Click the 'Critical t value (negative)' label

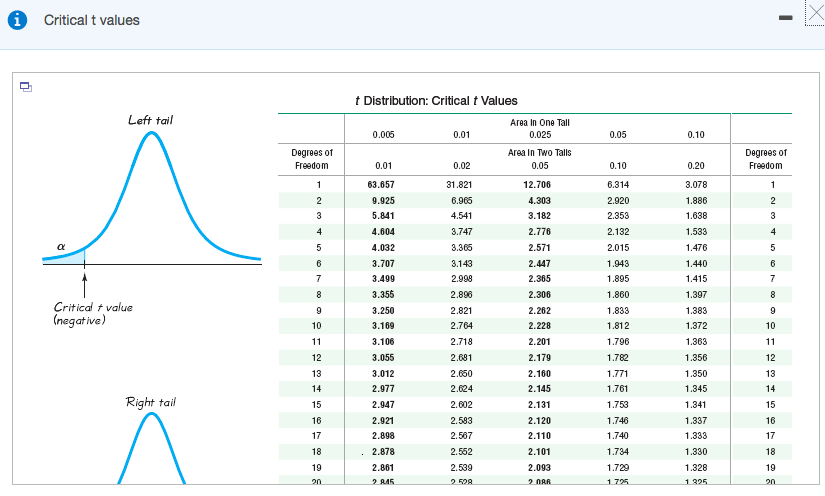click(93, 313)
